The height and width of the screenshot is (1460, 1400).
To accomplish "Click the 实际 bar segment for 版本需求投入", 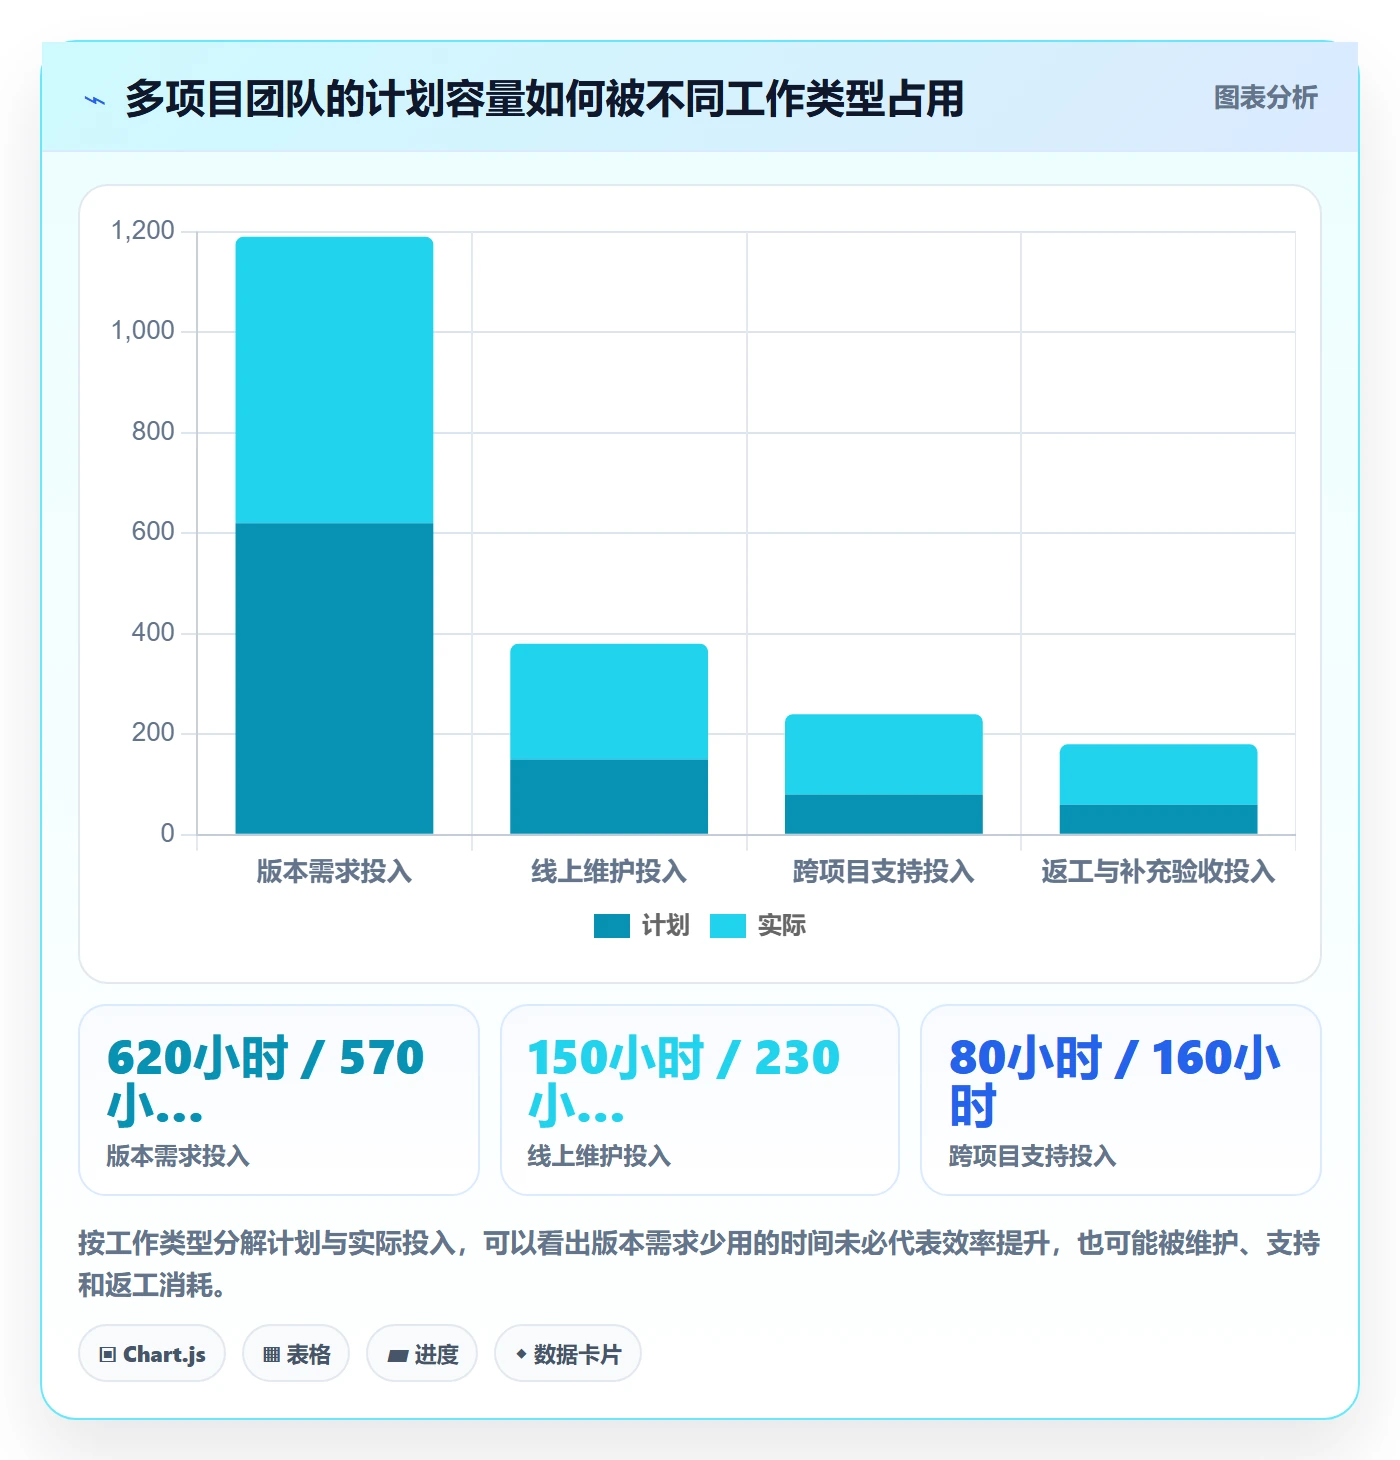I will 334,381.
